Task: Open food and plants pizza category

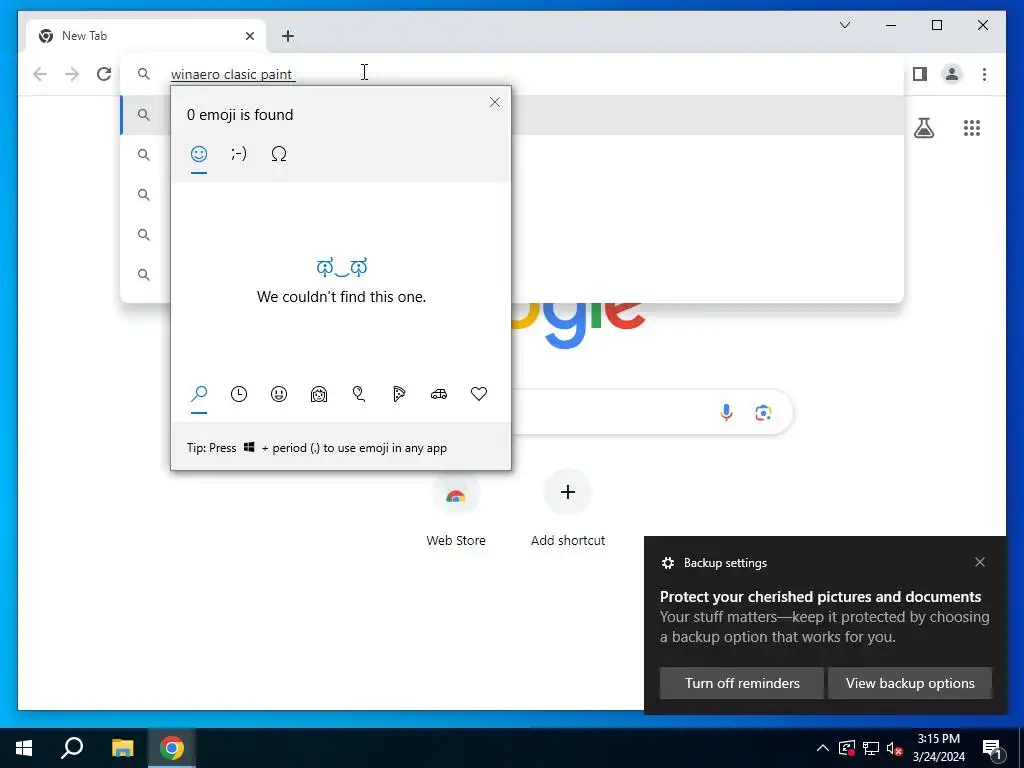Action: [399, 394]
